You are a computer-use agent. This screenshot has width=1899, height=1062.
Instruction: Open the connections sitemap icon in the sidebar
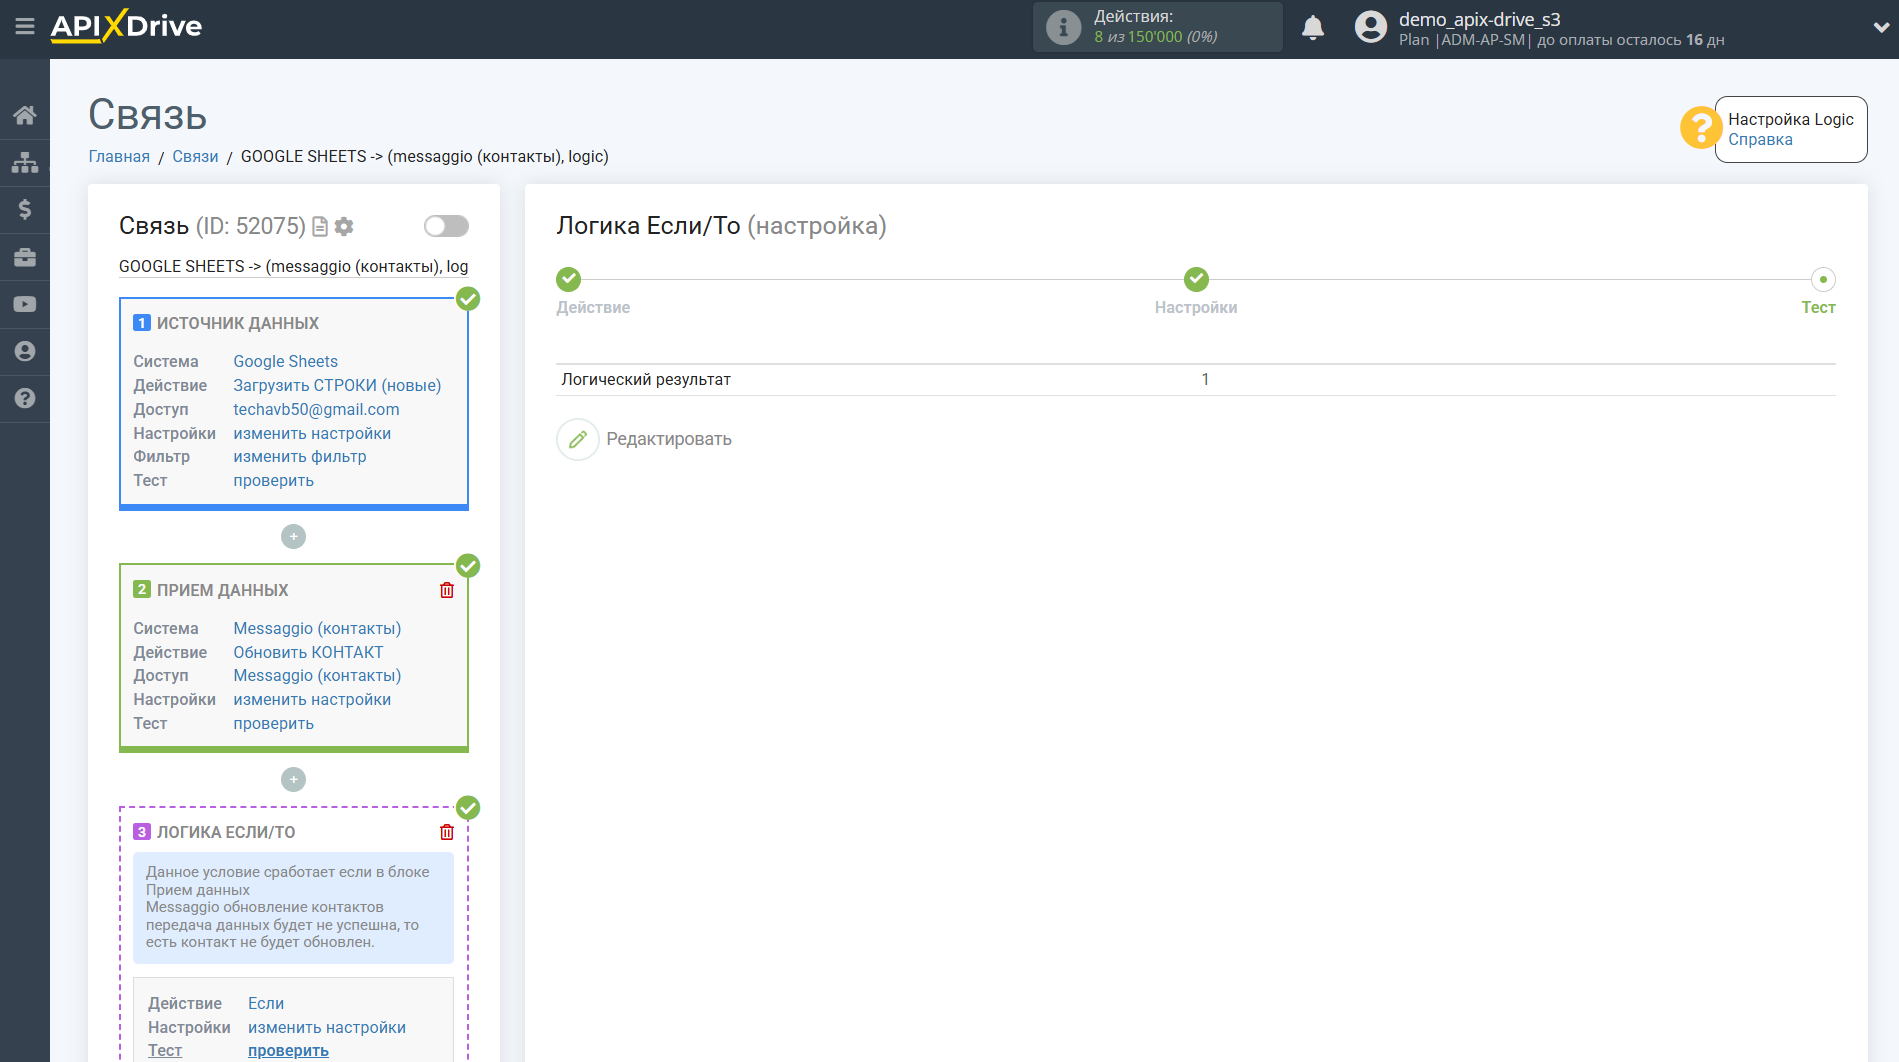[x=25, y=162]
